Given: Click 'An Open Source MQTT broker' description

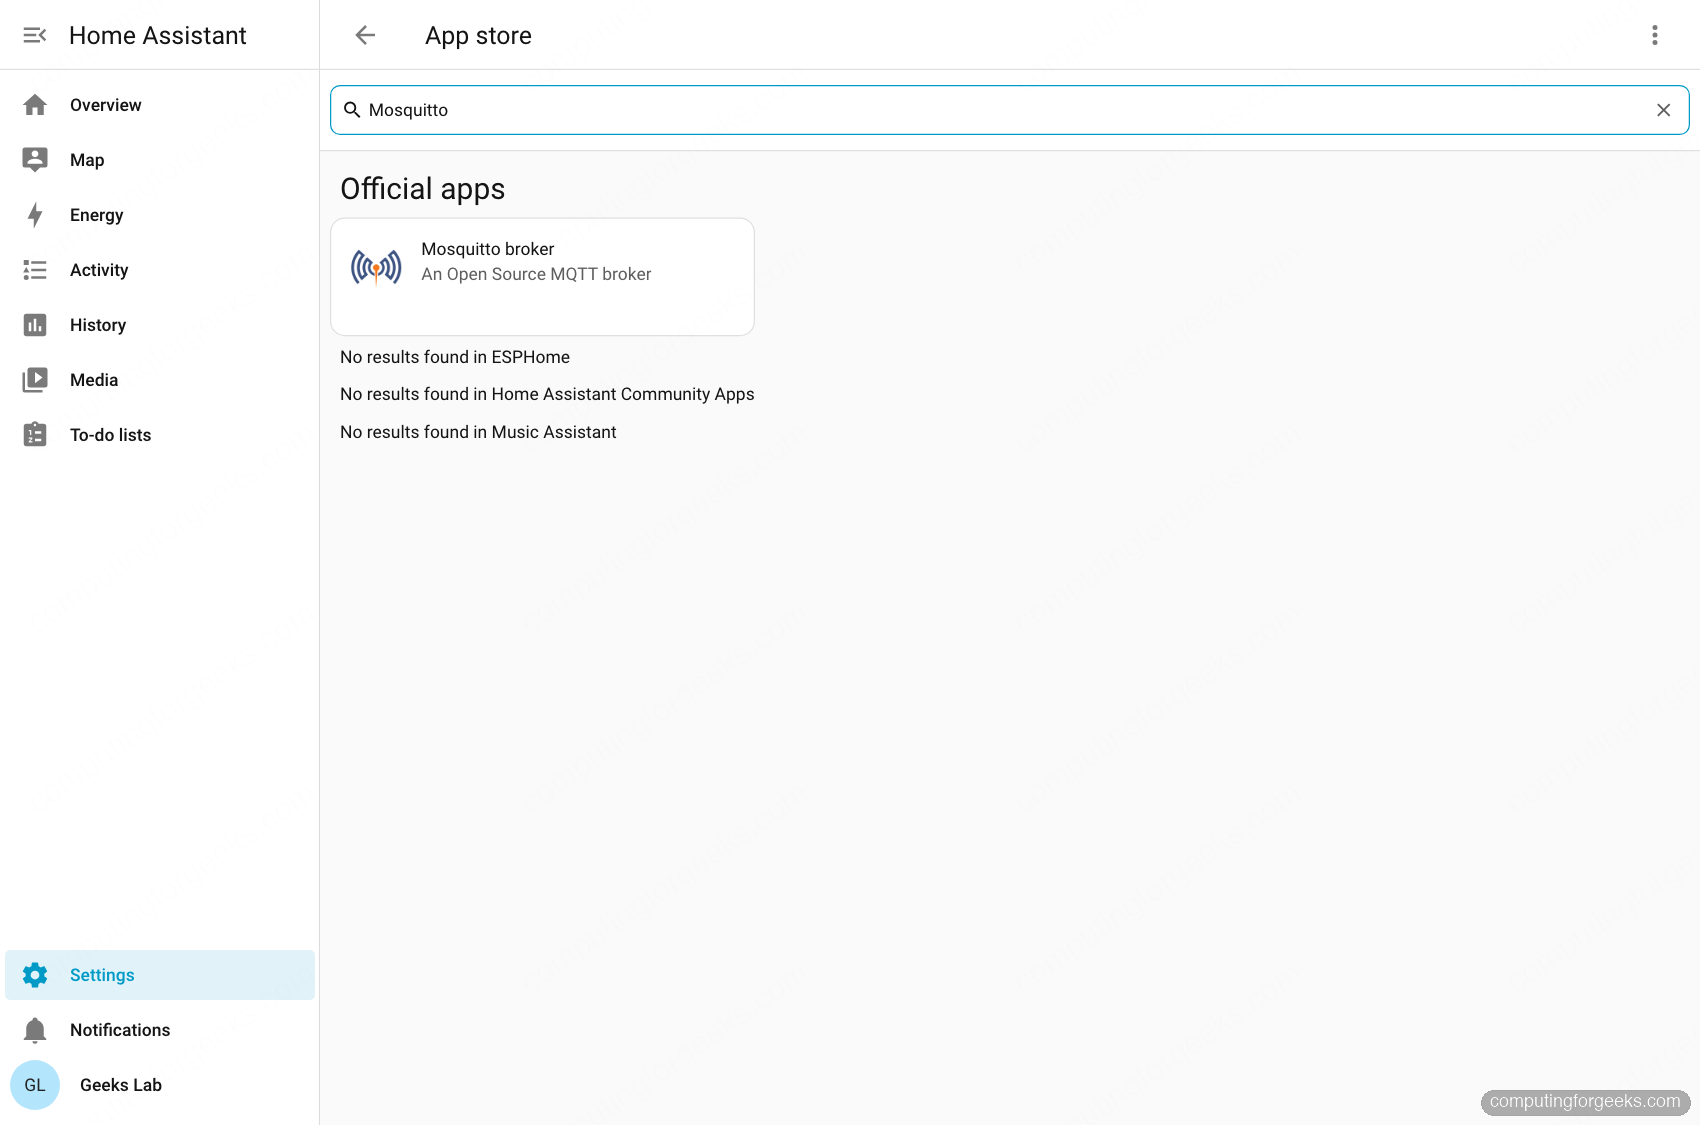Looking at the screenshot, I should coord(536,274).
